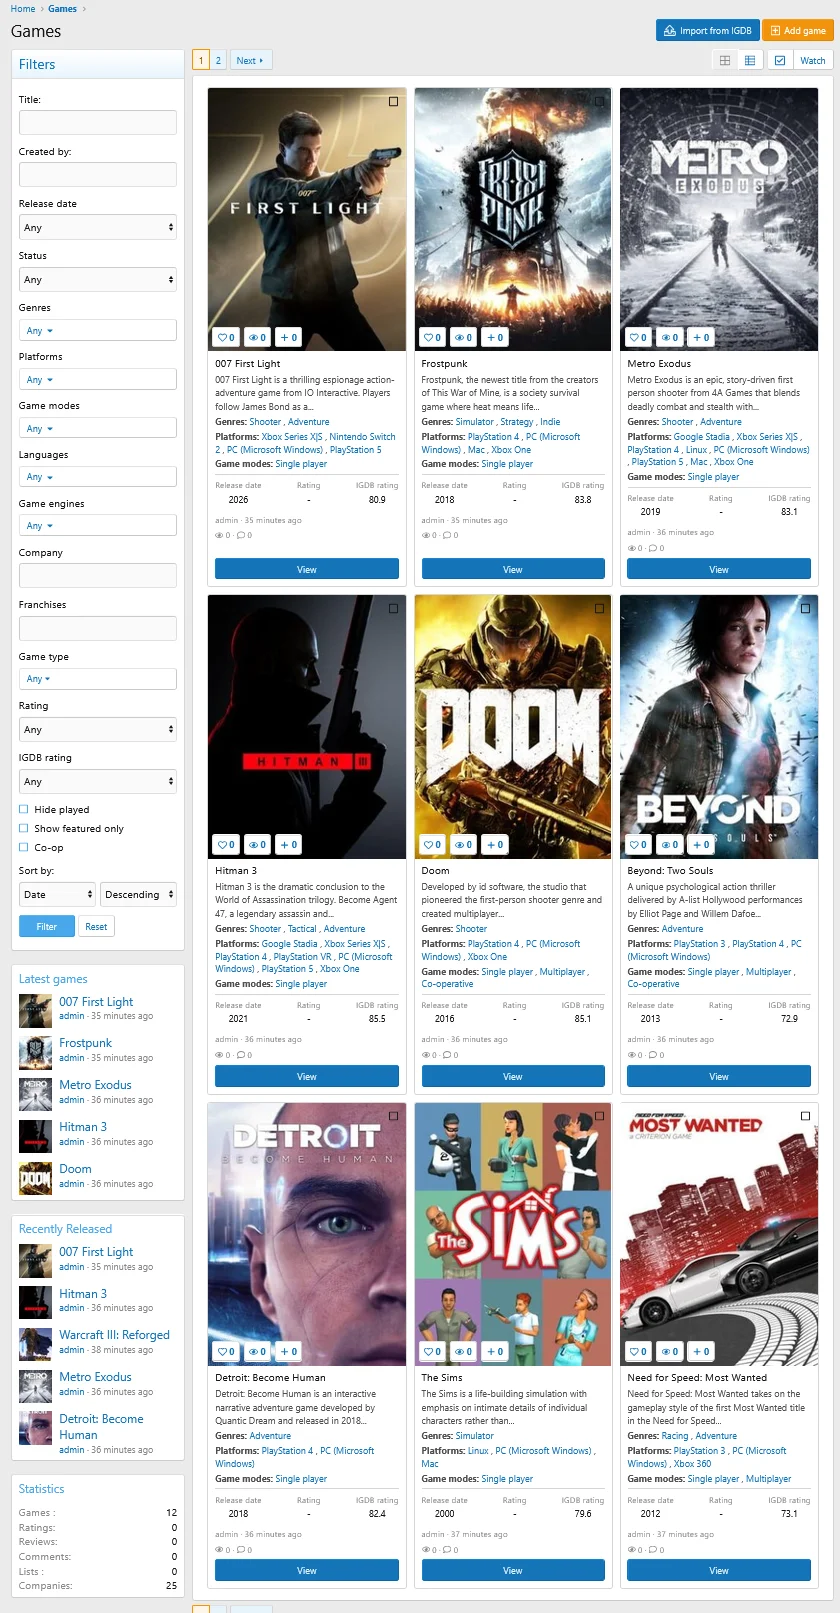Like the Beyond: Two Souls card

[x=639, y=844]
